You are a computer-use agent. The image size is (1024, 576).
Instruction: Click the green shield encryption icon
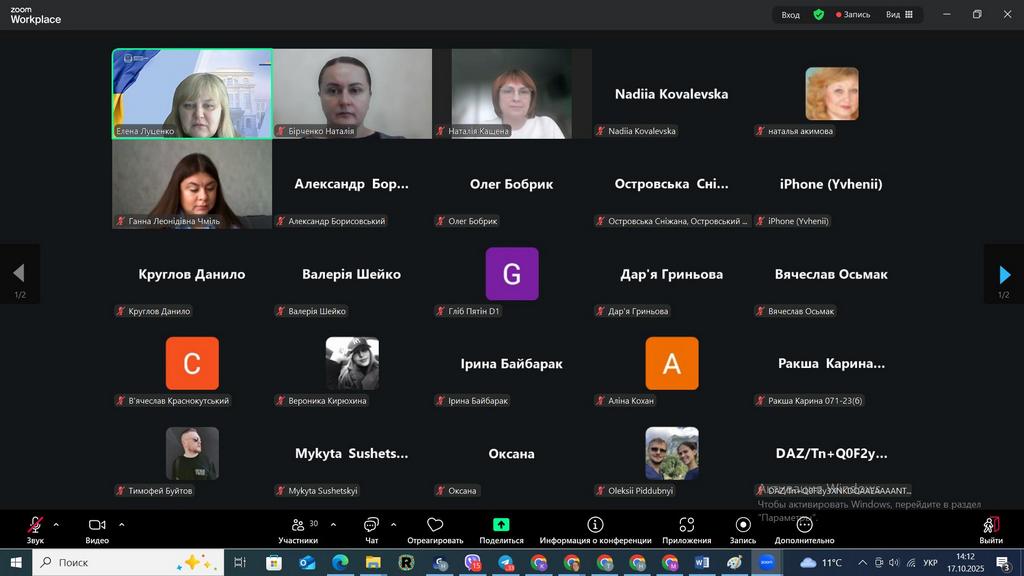pyautogui.click(x=819, y=15)
